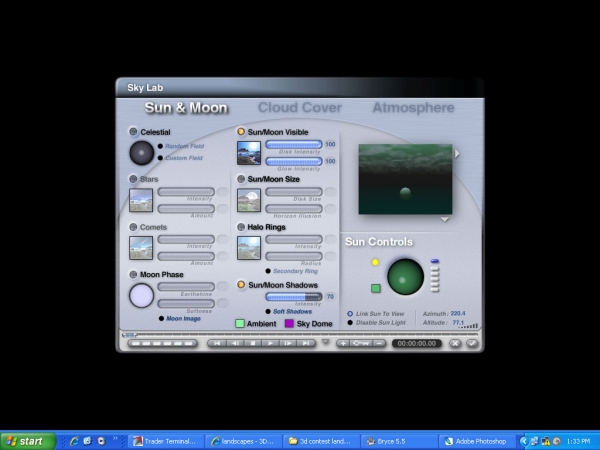Screen dimensions: 600x450
Task: Click the sky preview render window
Action: point(405,179)
